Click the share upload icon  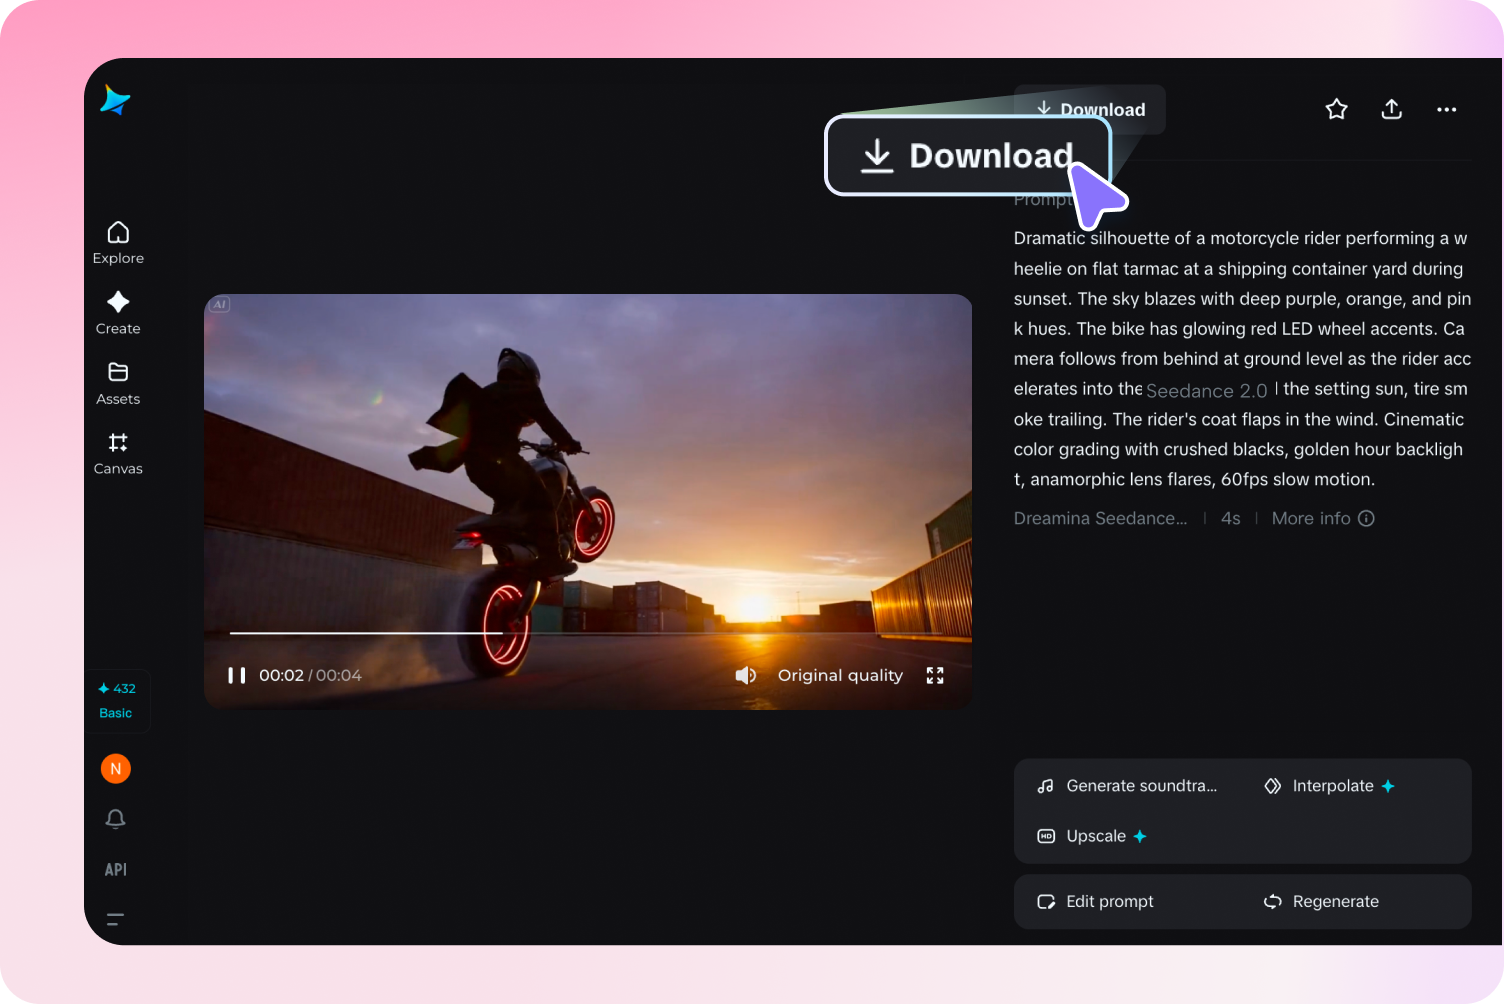(x=1392, y=109)
